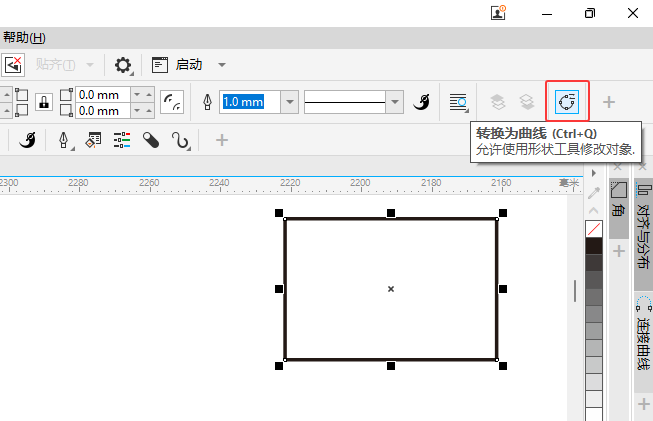Click the user account icon in title bar

point(498,13)
